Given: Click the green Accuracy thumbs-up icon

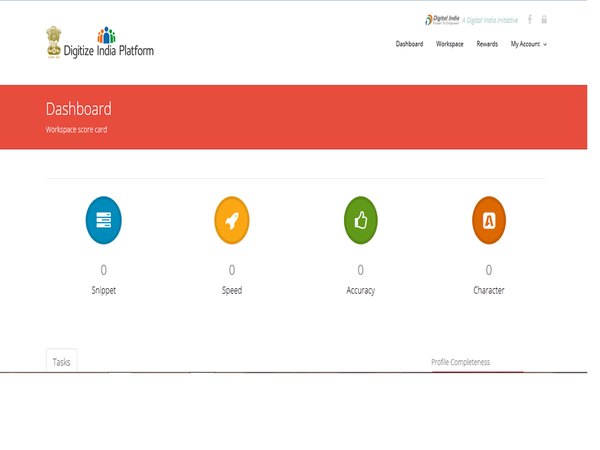Looking at the screenshot, I should click(x=360, y=221).
